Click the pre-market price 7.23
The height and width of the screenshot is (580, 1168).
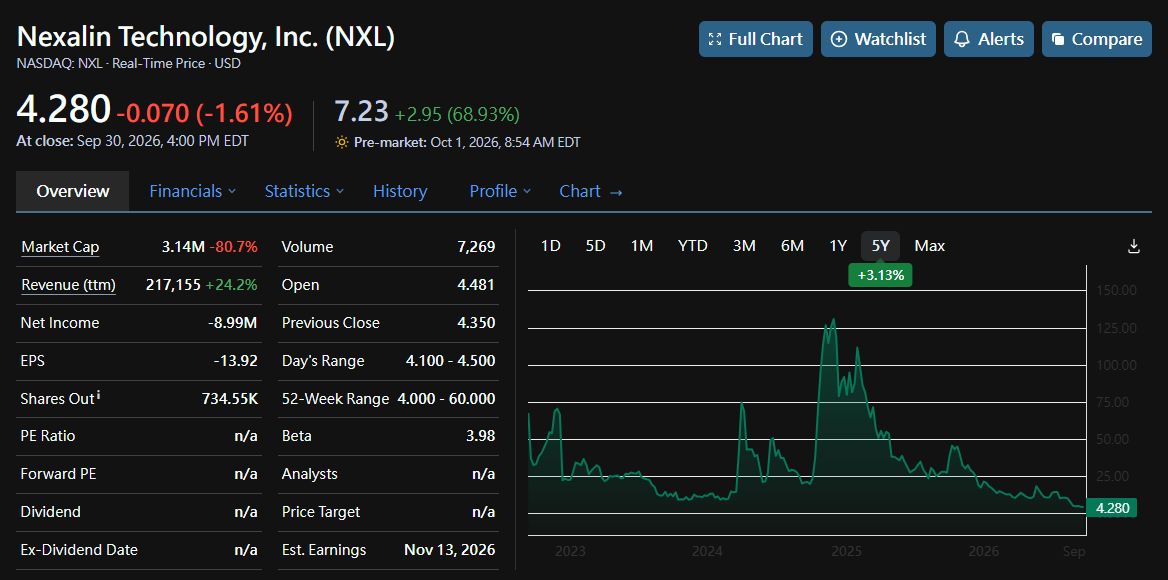(x=361, y=112)
